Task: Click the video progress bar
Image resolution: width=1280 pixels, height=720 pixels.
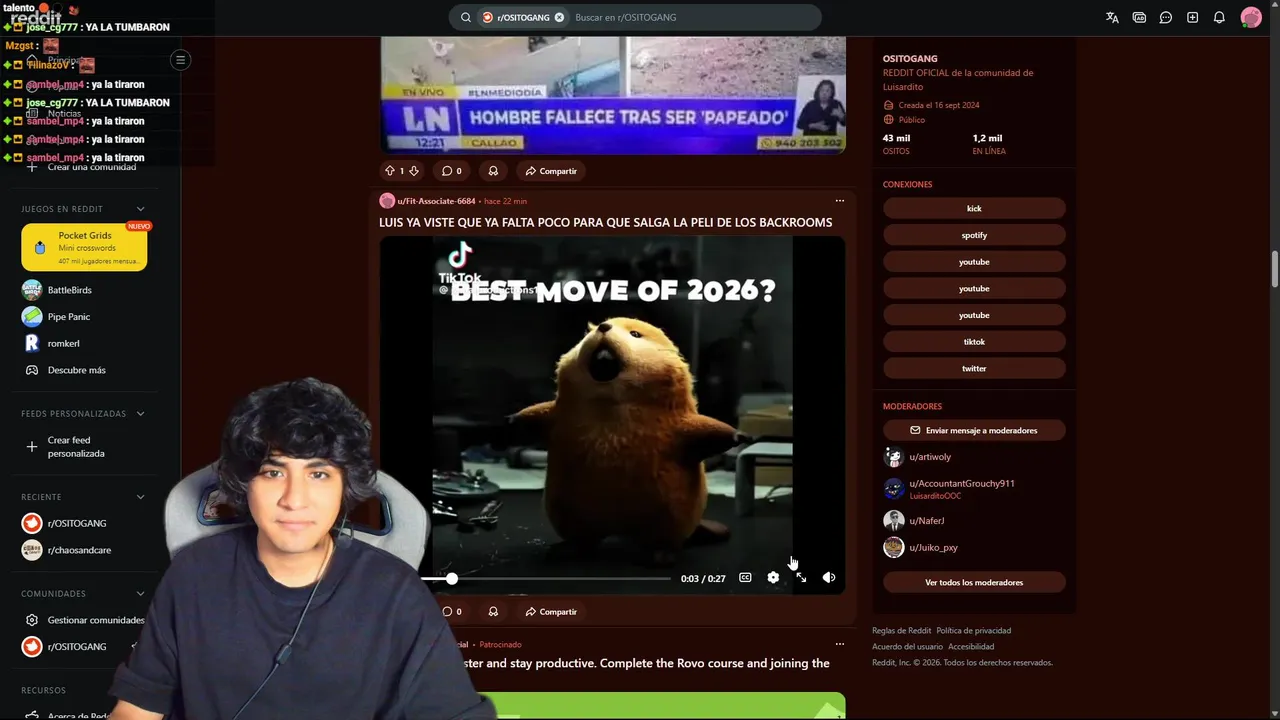Action: pyautogui.click(x=545, y=578)
